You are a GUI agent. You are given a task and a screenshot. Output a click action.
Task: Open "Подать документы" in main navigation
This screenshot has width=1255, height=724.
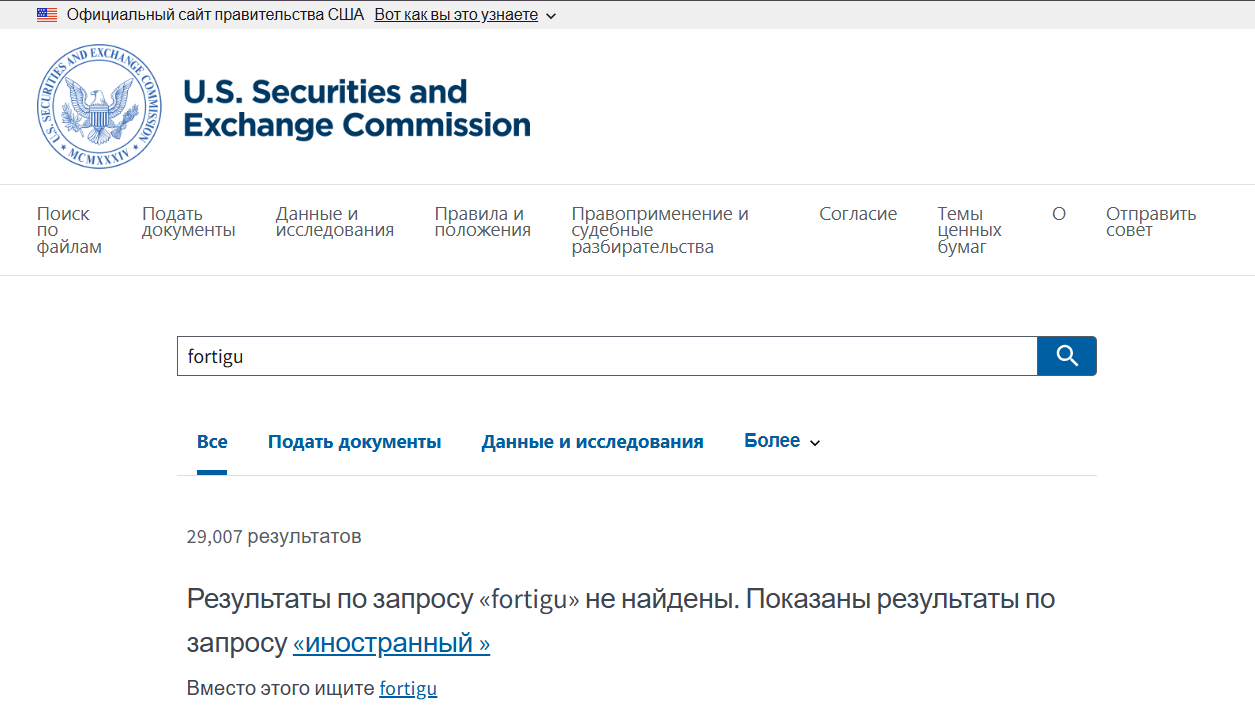[189, 222]
